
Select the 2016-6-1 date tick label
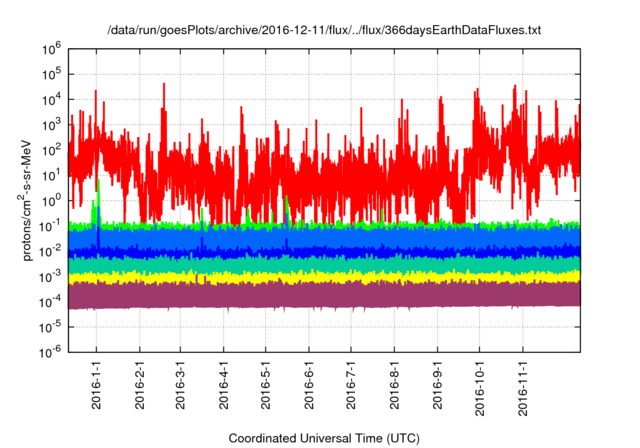(309, 385)
